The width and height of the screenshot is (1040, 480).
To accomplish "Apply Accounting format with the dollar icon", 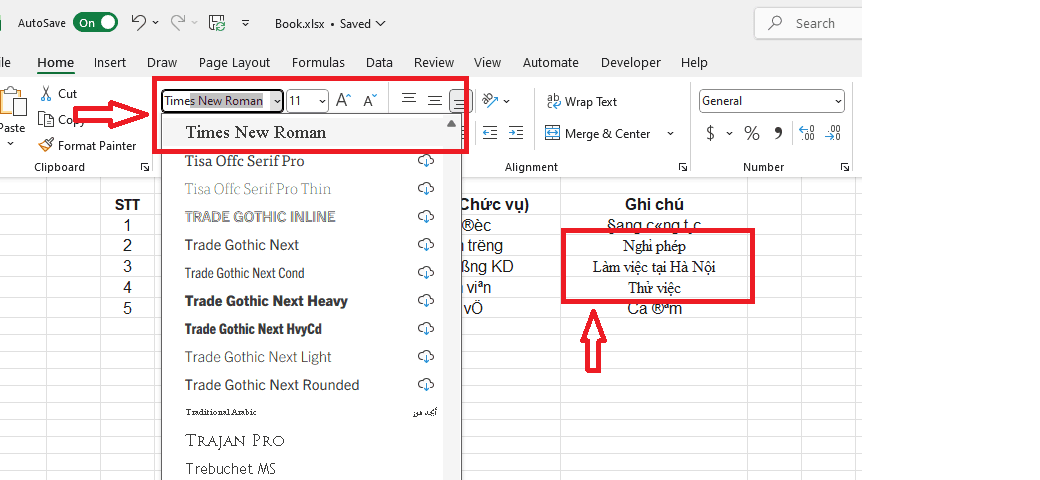I will pos(710,133).
